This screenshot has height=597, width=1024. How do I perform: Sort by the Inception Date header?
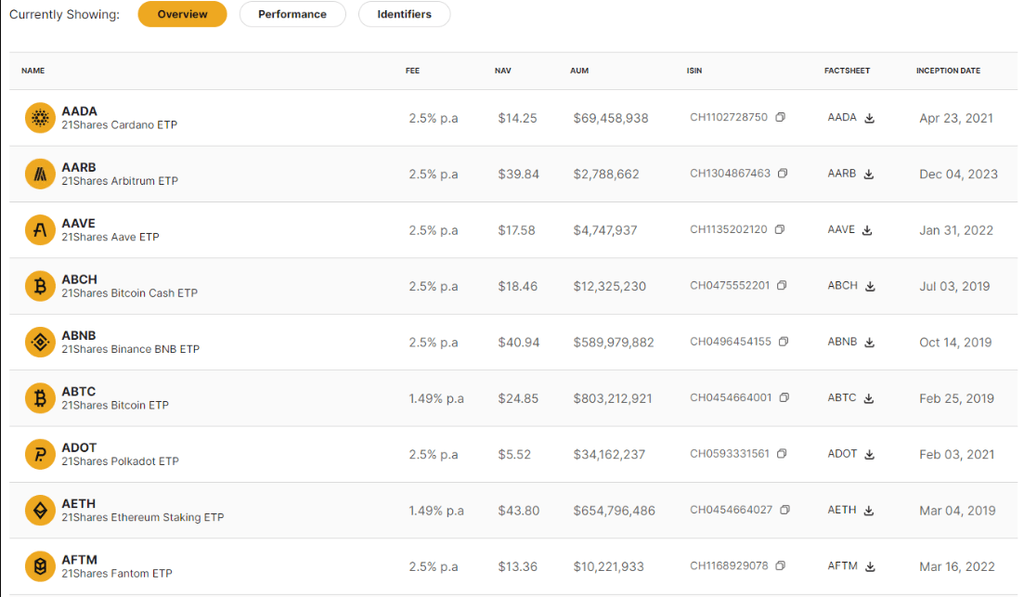coord(947,71)
